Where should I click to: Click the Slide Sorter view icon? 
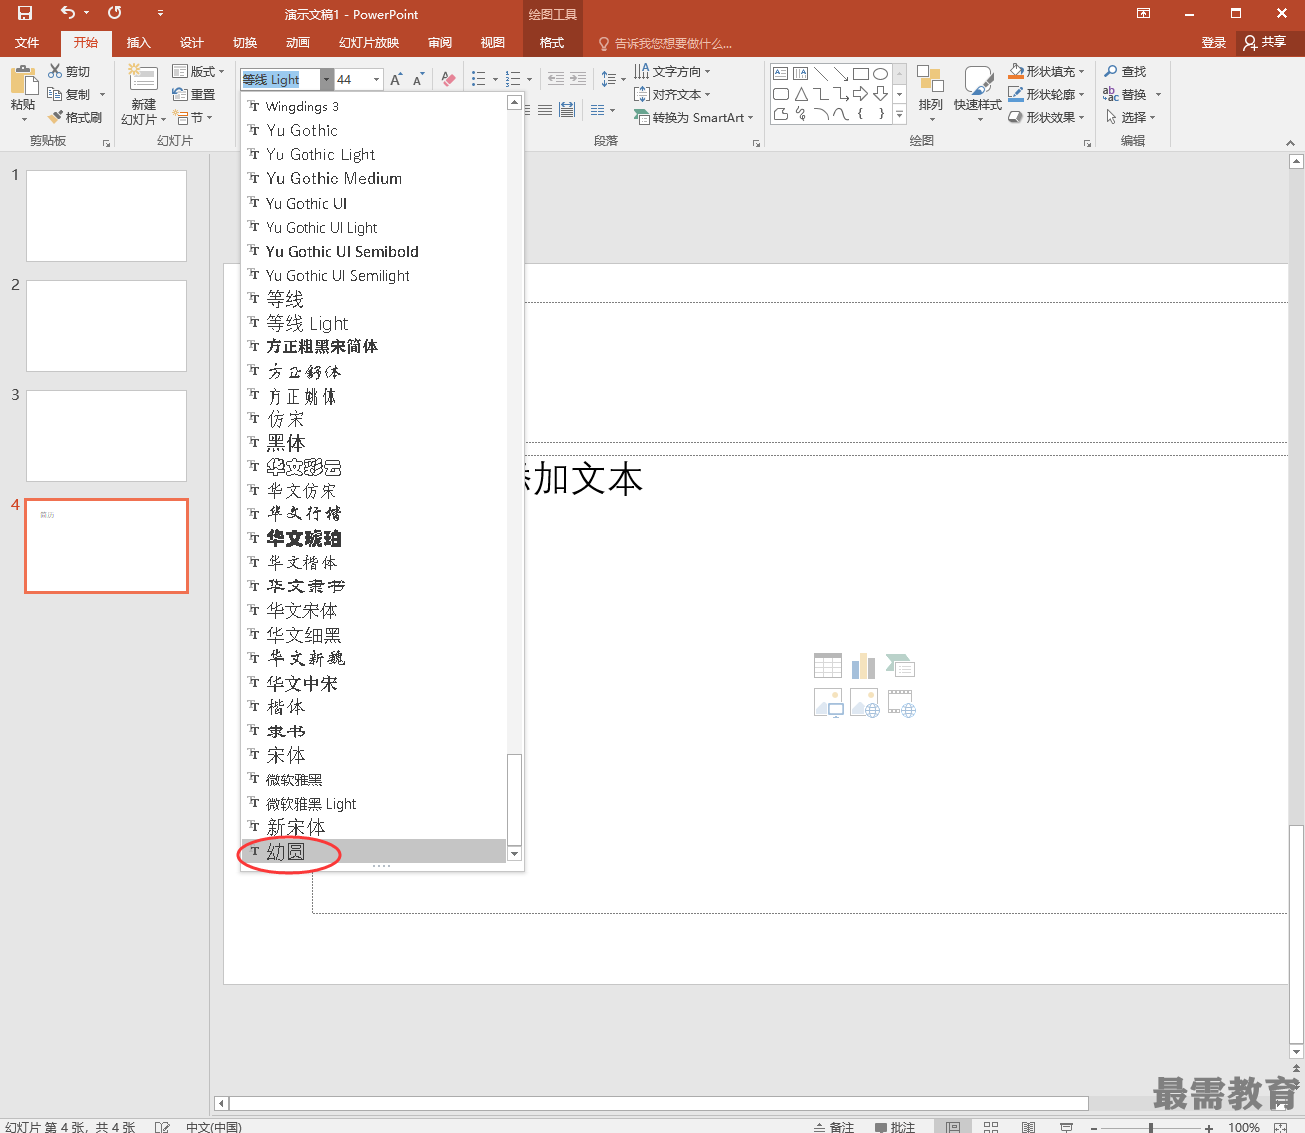click(x=990, y=1127)
